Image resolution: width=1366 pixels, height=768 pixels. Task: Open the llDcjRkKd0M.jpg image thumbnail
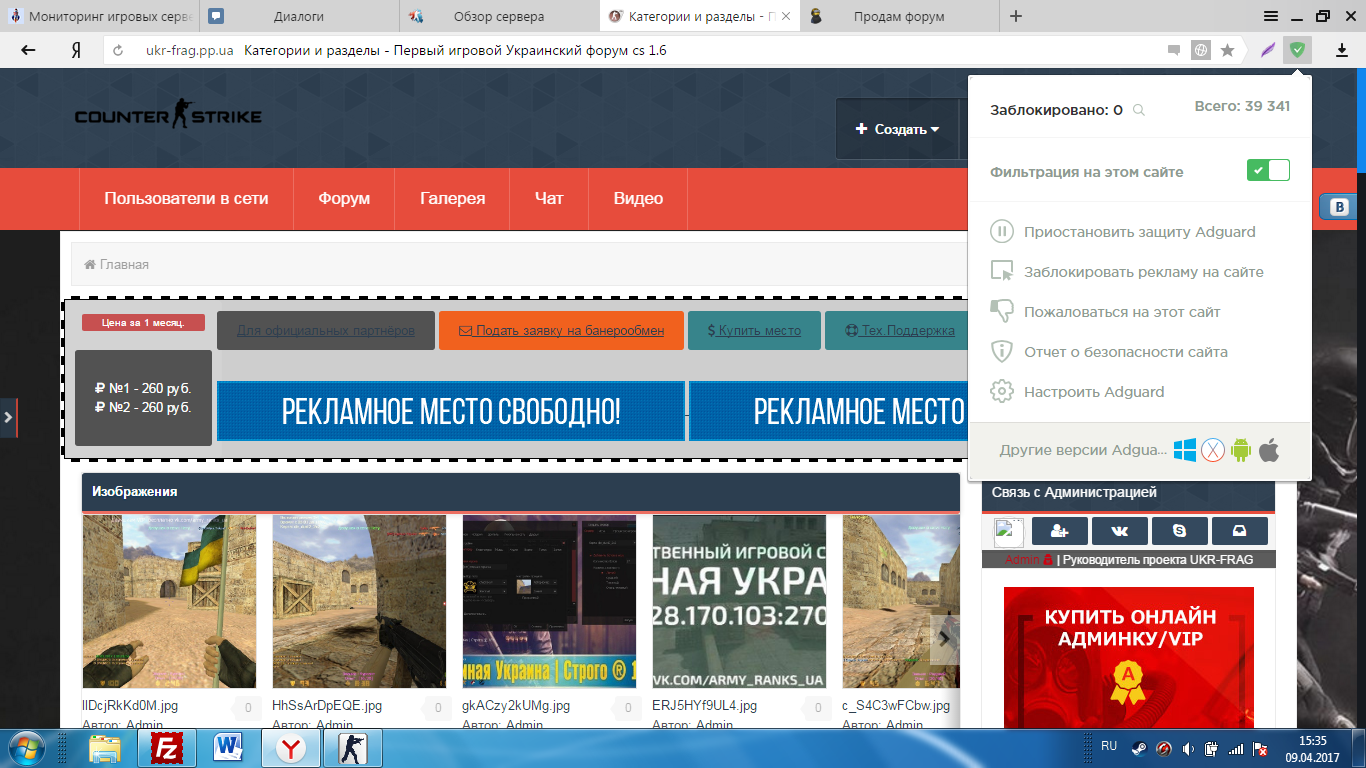coord(169,601)
